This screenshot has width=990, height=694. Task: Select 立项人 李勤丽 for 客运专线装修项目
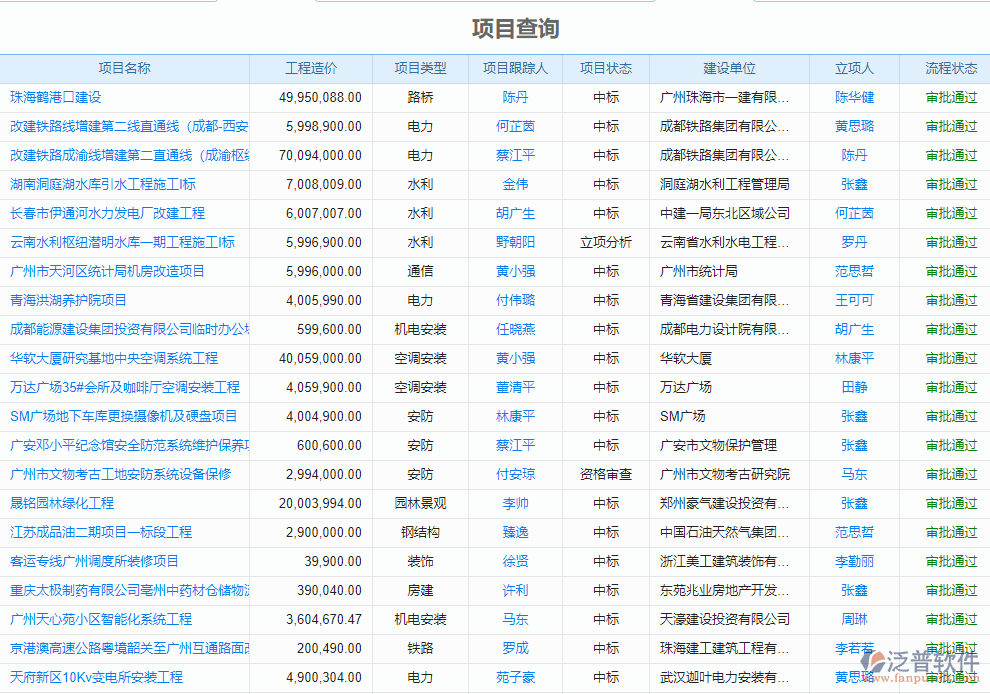tap(853, 561)
